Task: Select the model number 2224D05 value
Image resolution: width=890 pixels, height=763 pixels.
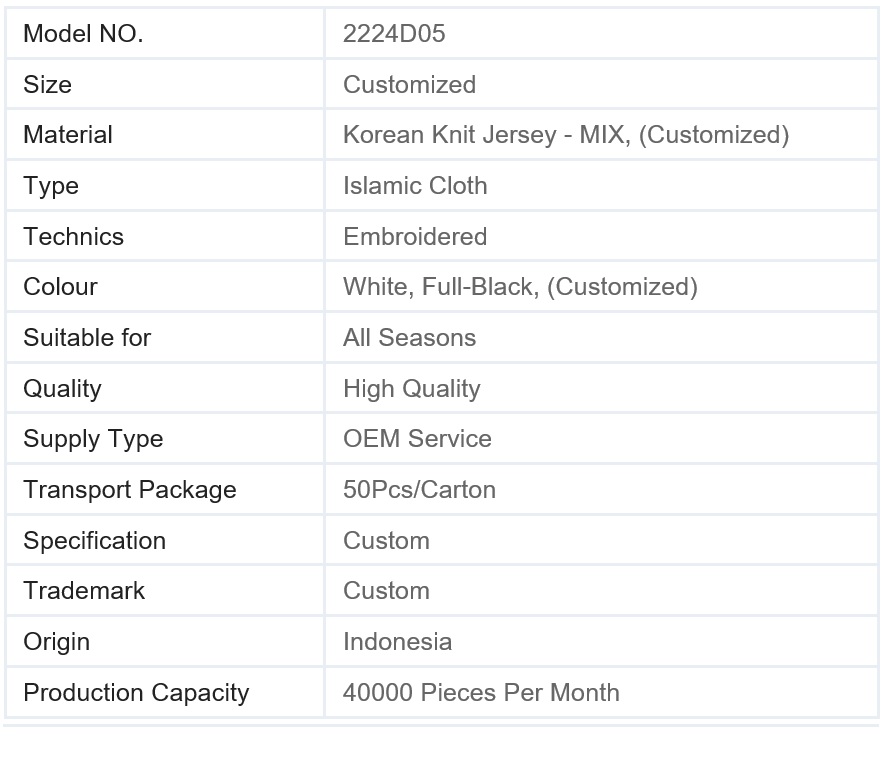Action: pyautogui.click(x=394, y=33)
